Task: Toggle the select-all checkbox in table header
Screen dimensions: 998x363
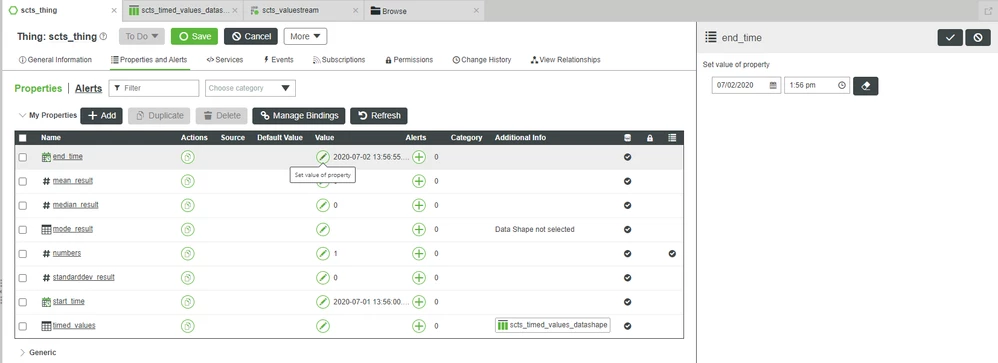Action: coord(23,138)
